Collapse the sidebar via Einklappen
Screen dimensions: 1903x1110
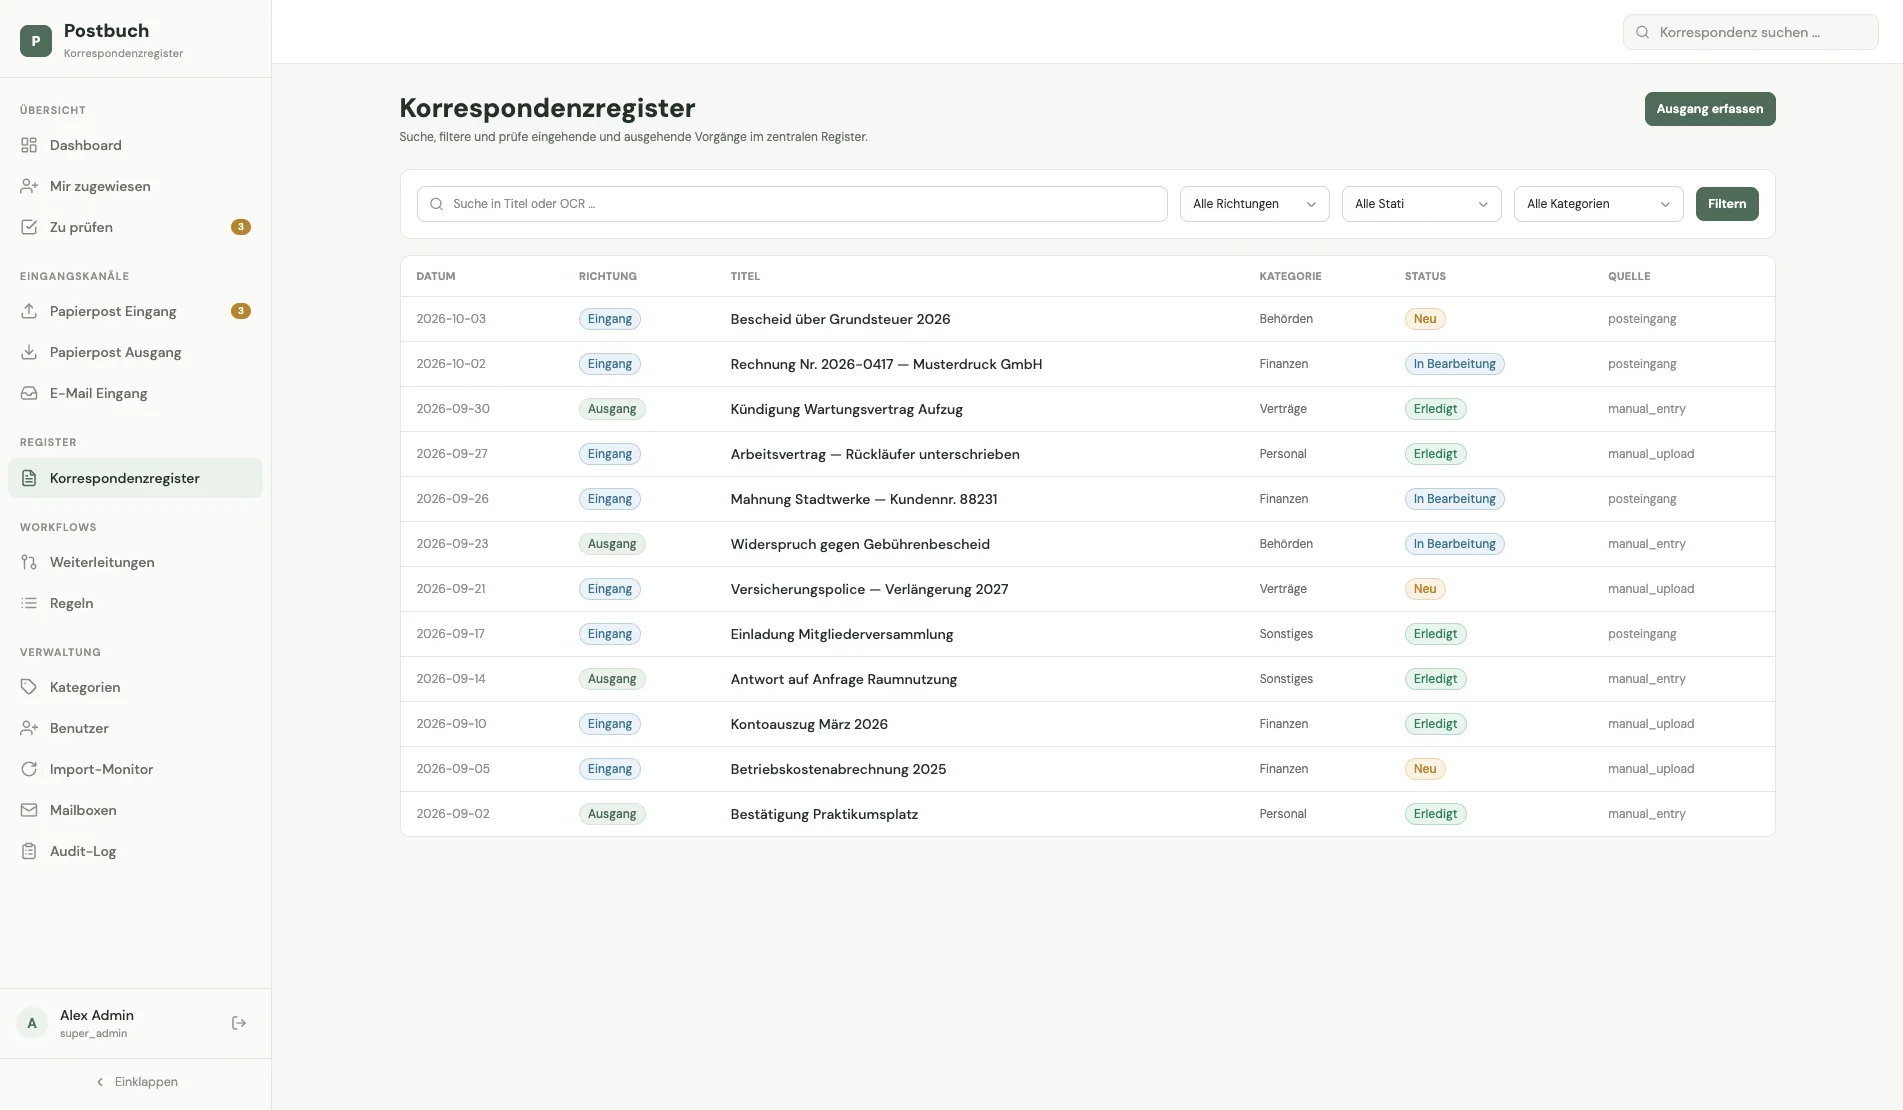click(136, 1082)
